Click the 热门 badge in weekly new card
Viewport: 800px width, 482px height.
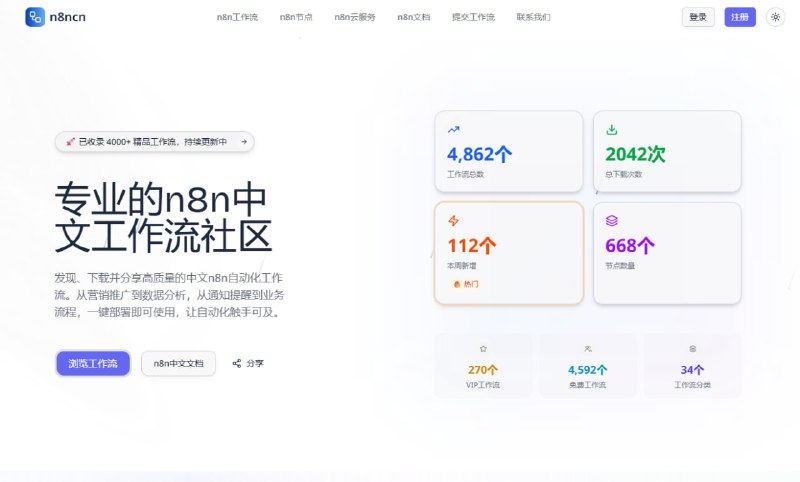click(466, 284)
